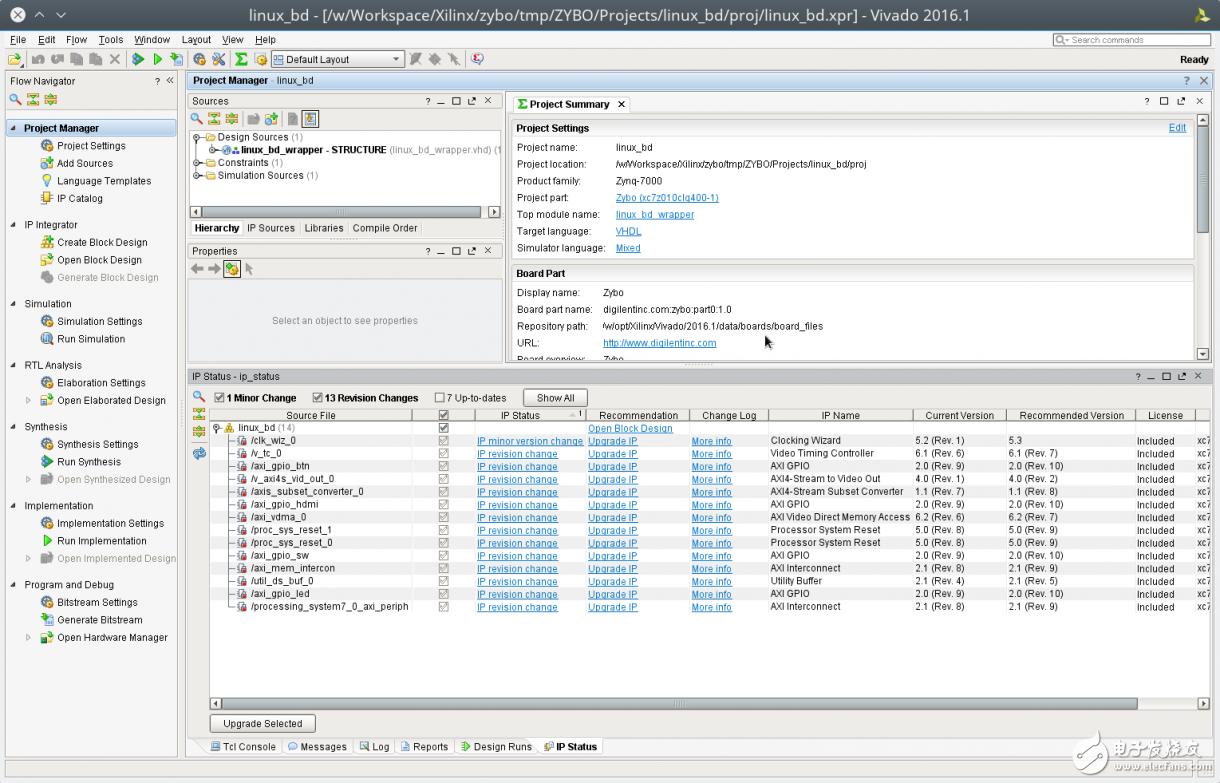
Task: Enable the 7 Up-to-dates checkbox
Action: (439, 398)
